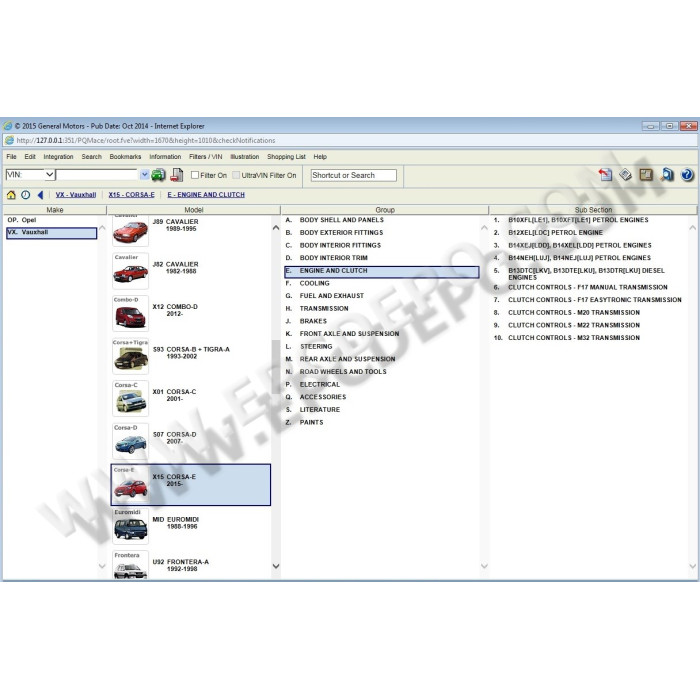Image resolution: width=700 pixels, height=700 pixels.
Task: Click the Shortcut or Search input field
Action: (354, 175)
